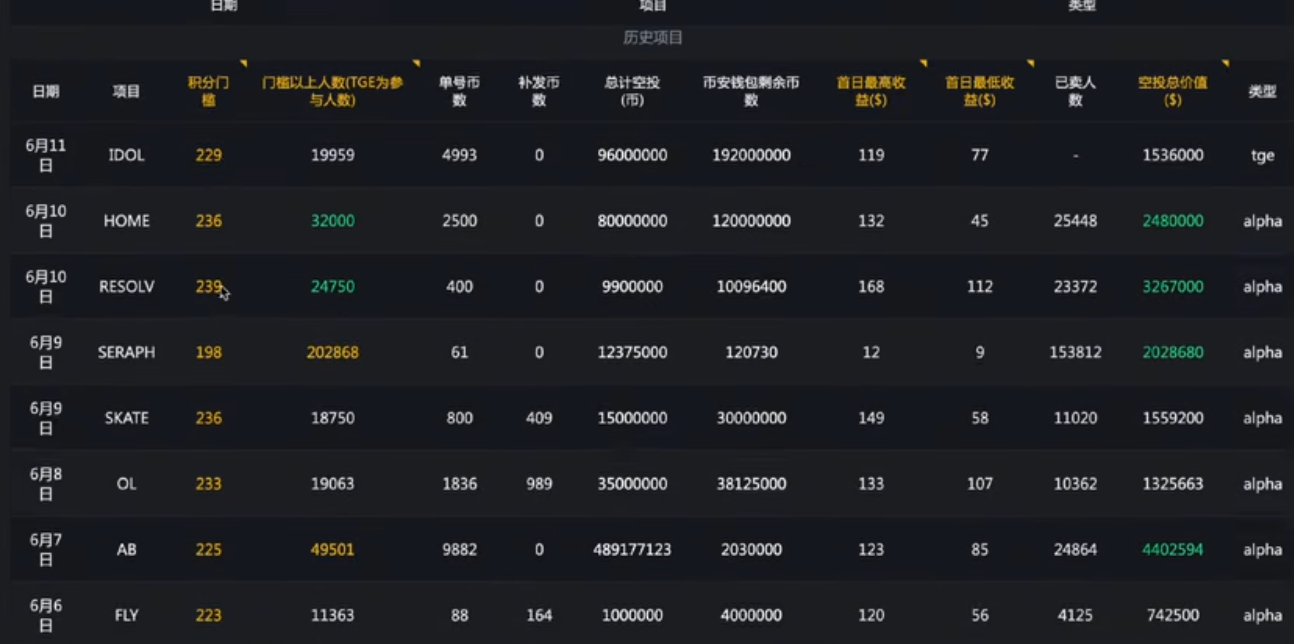Image resolution: width=1294 pixels, height=644 pixels.
Task: Click the green 3267000 airdrop value
Action: (1173, 287)
